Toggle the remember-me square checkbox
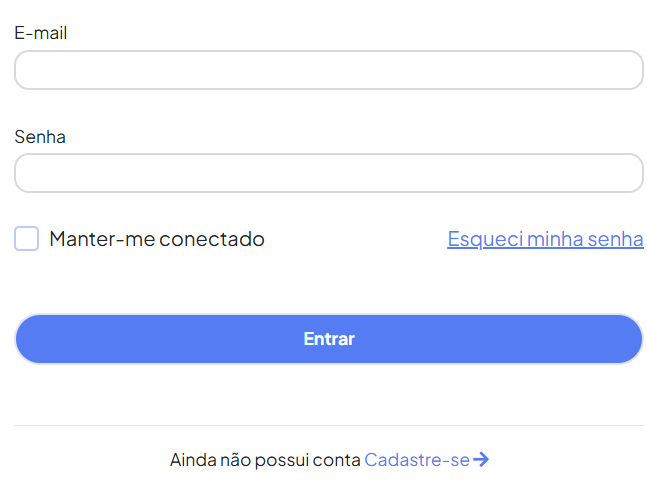647x488 pixels. tap(27, 239)
